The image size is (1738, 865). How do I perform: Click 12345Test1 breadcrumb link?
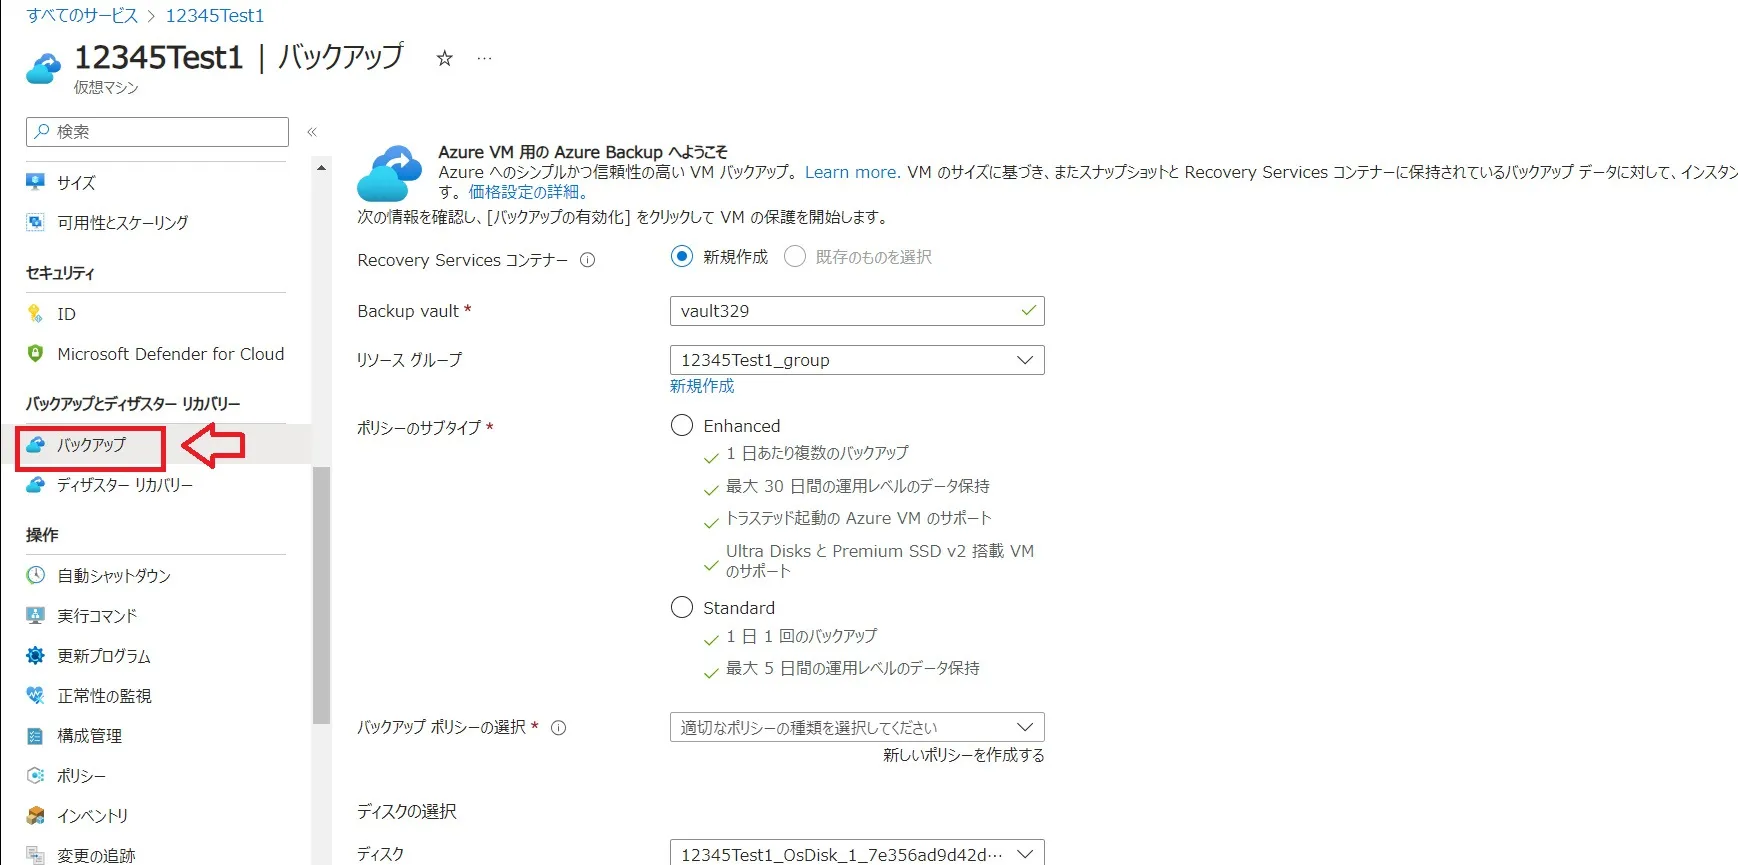pos(215,15)
